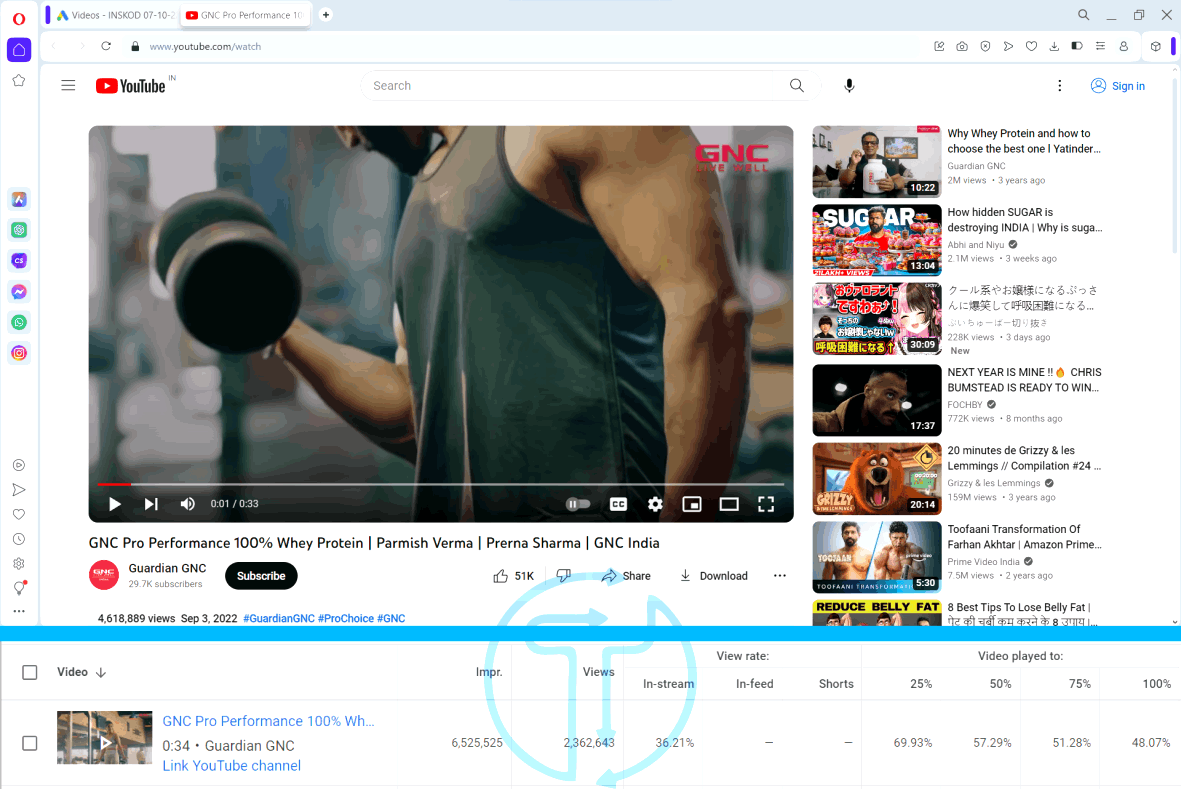Screen dimensions: 1181x789
Task: Open the YouTube hamburger guide menu
Action: pos(68,86)
